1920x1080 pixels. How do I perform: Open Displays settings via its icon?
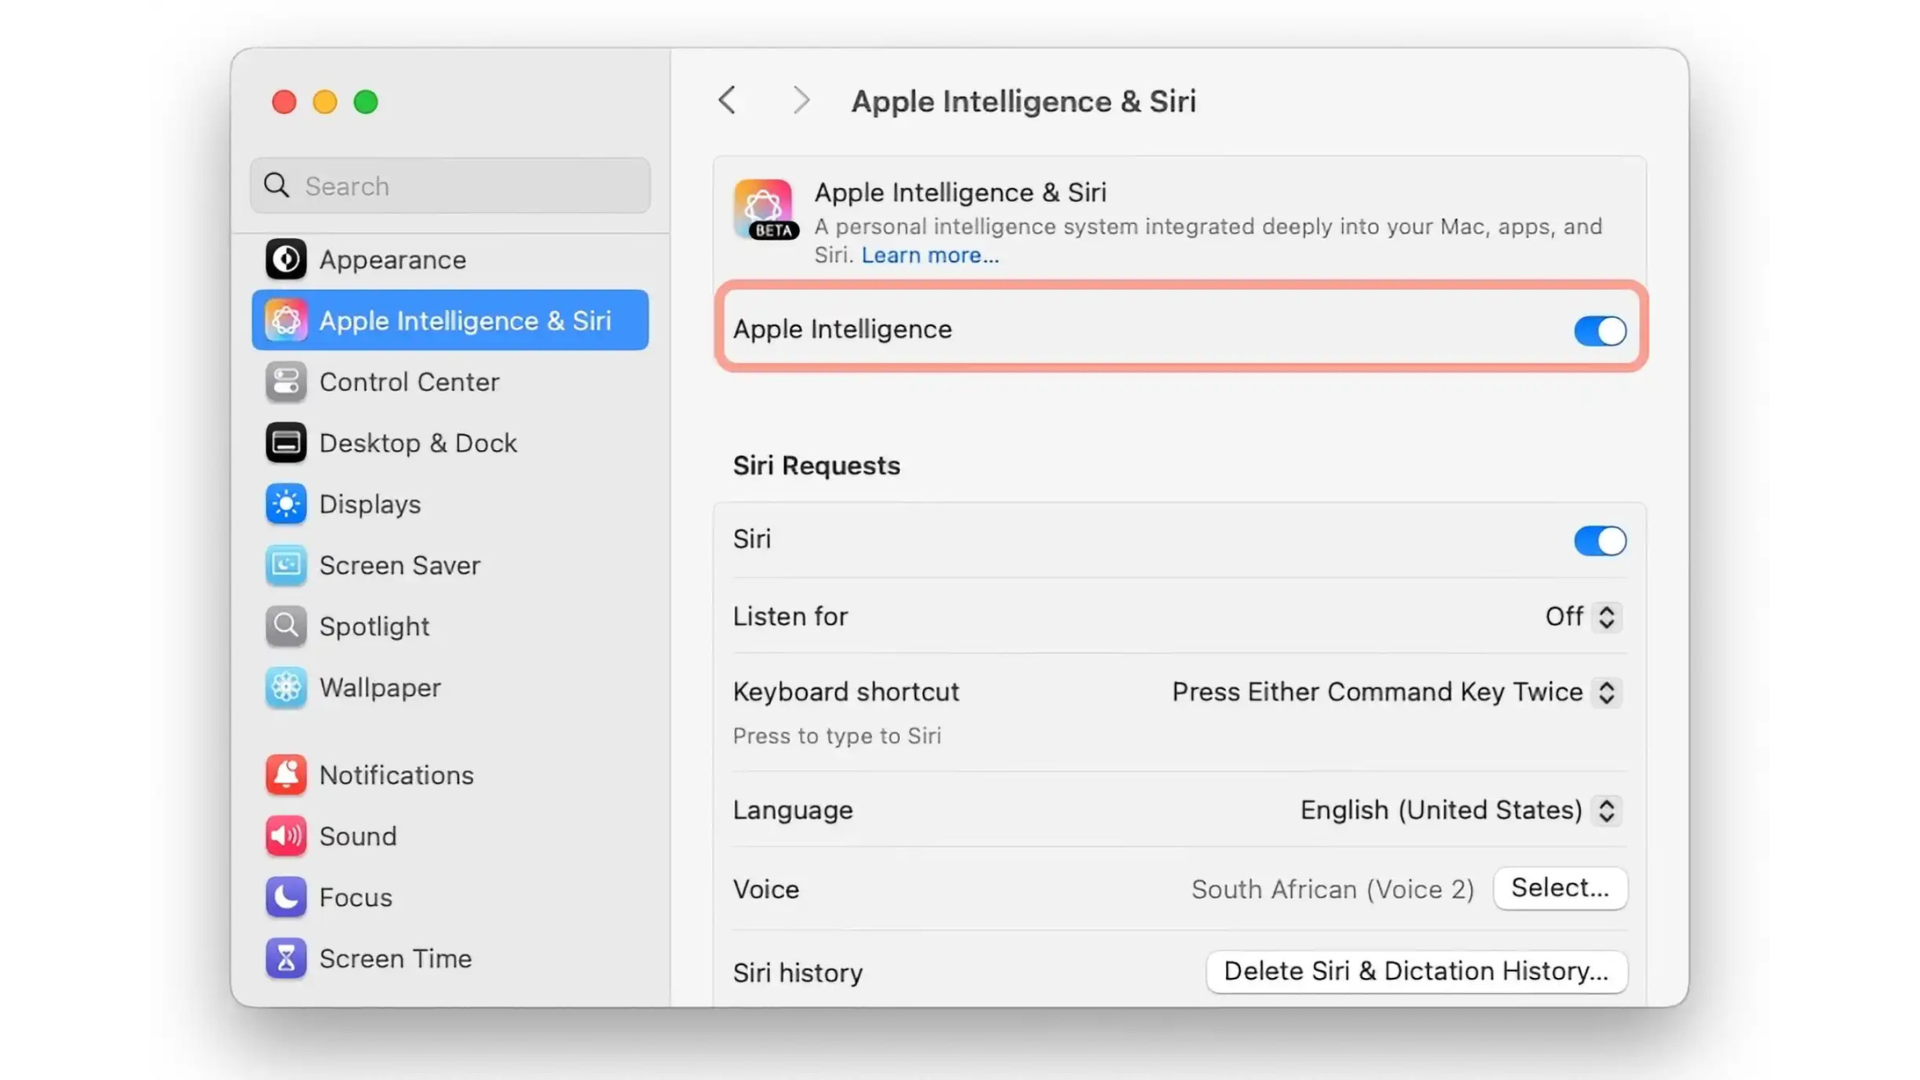286,504
